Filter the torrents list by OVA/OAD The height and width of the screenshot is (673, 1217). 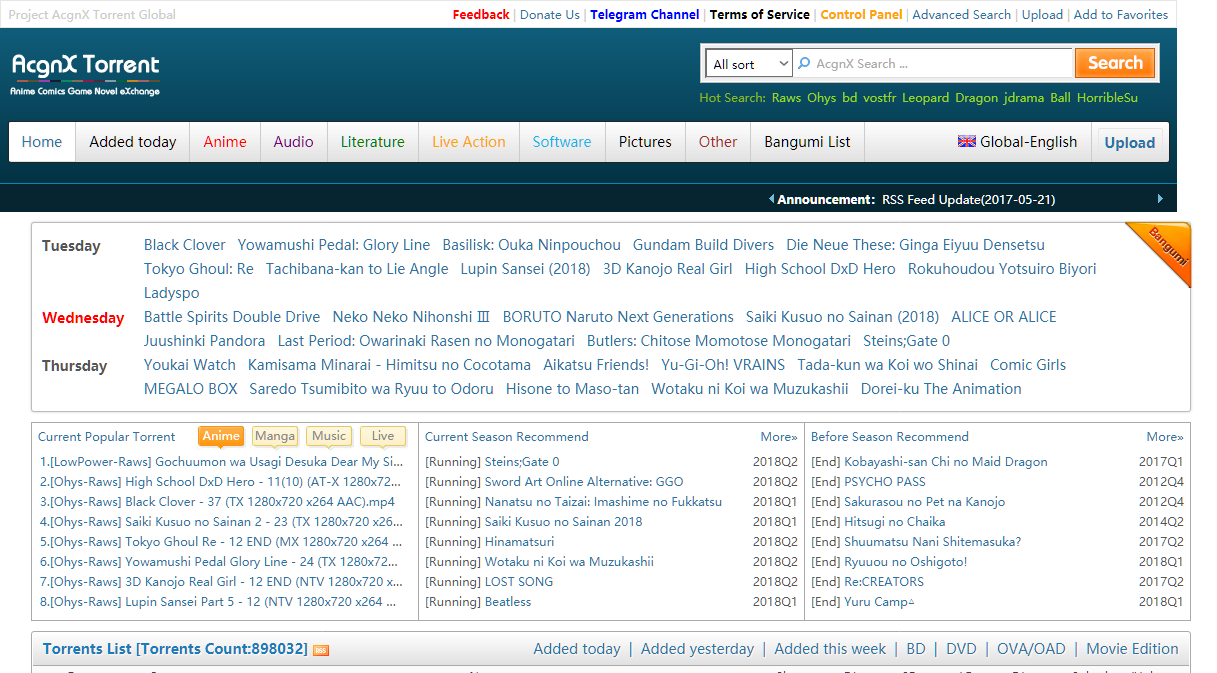click(x=1031, y=649)
